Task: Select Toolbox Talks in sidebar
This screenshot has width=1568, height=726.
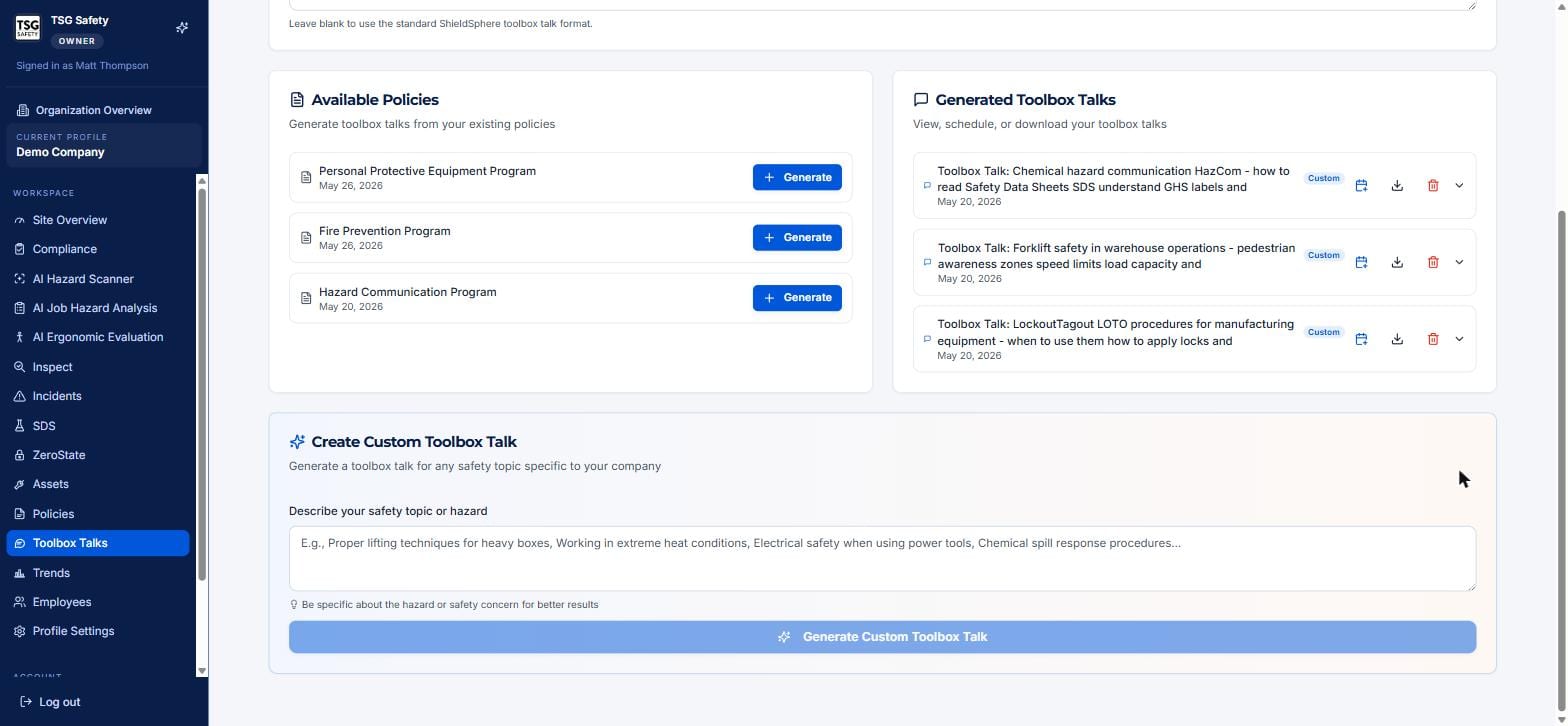Action: tap(97, 543)
